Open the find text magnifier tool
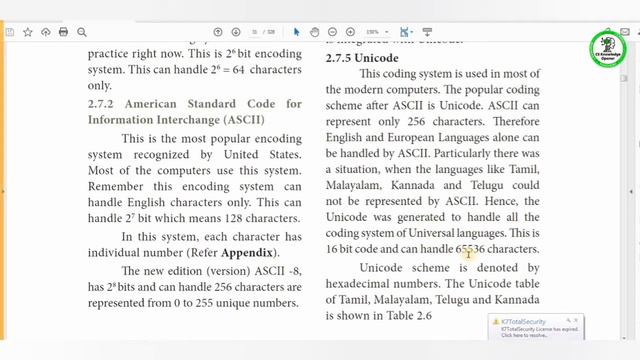 coord(82,32)
